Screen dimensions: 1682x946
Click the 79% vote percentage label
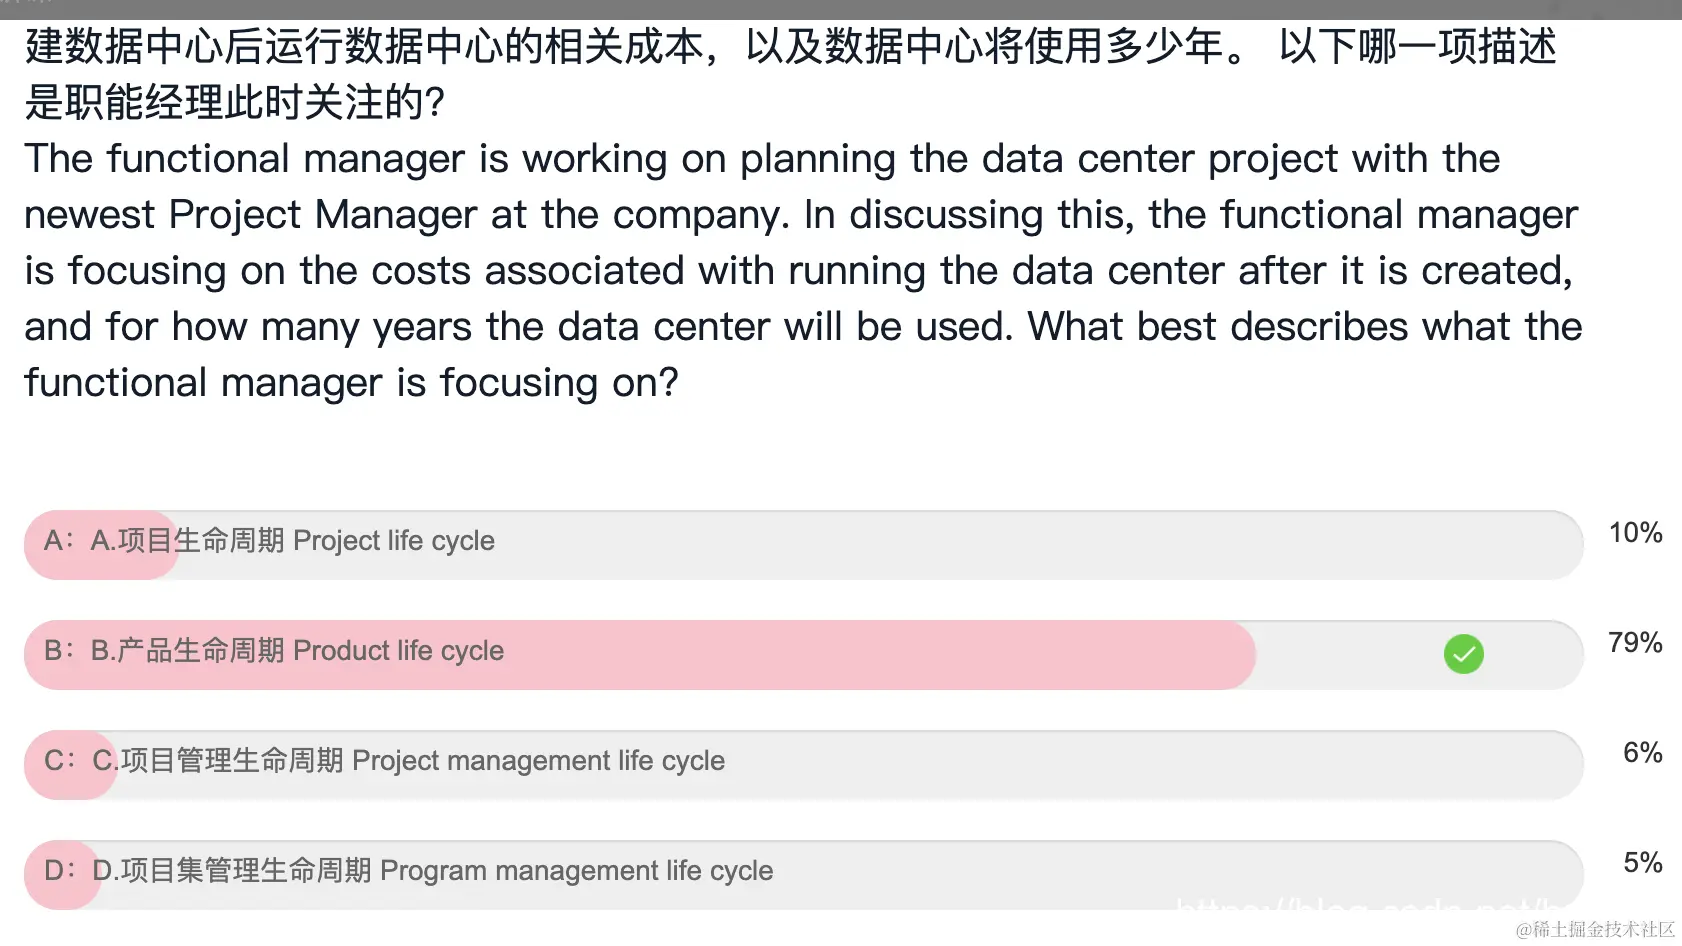(x=1634, y=643)
